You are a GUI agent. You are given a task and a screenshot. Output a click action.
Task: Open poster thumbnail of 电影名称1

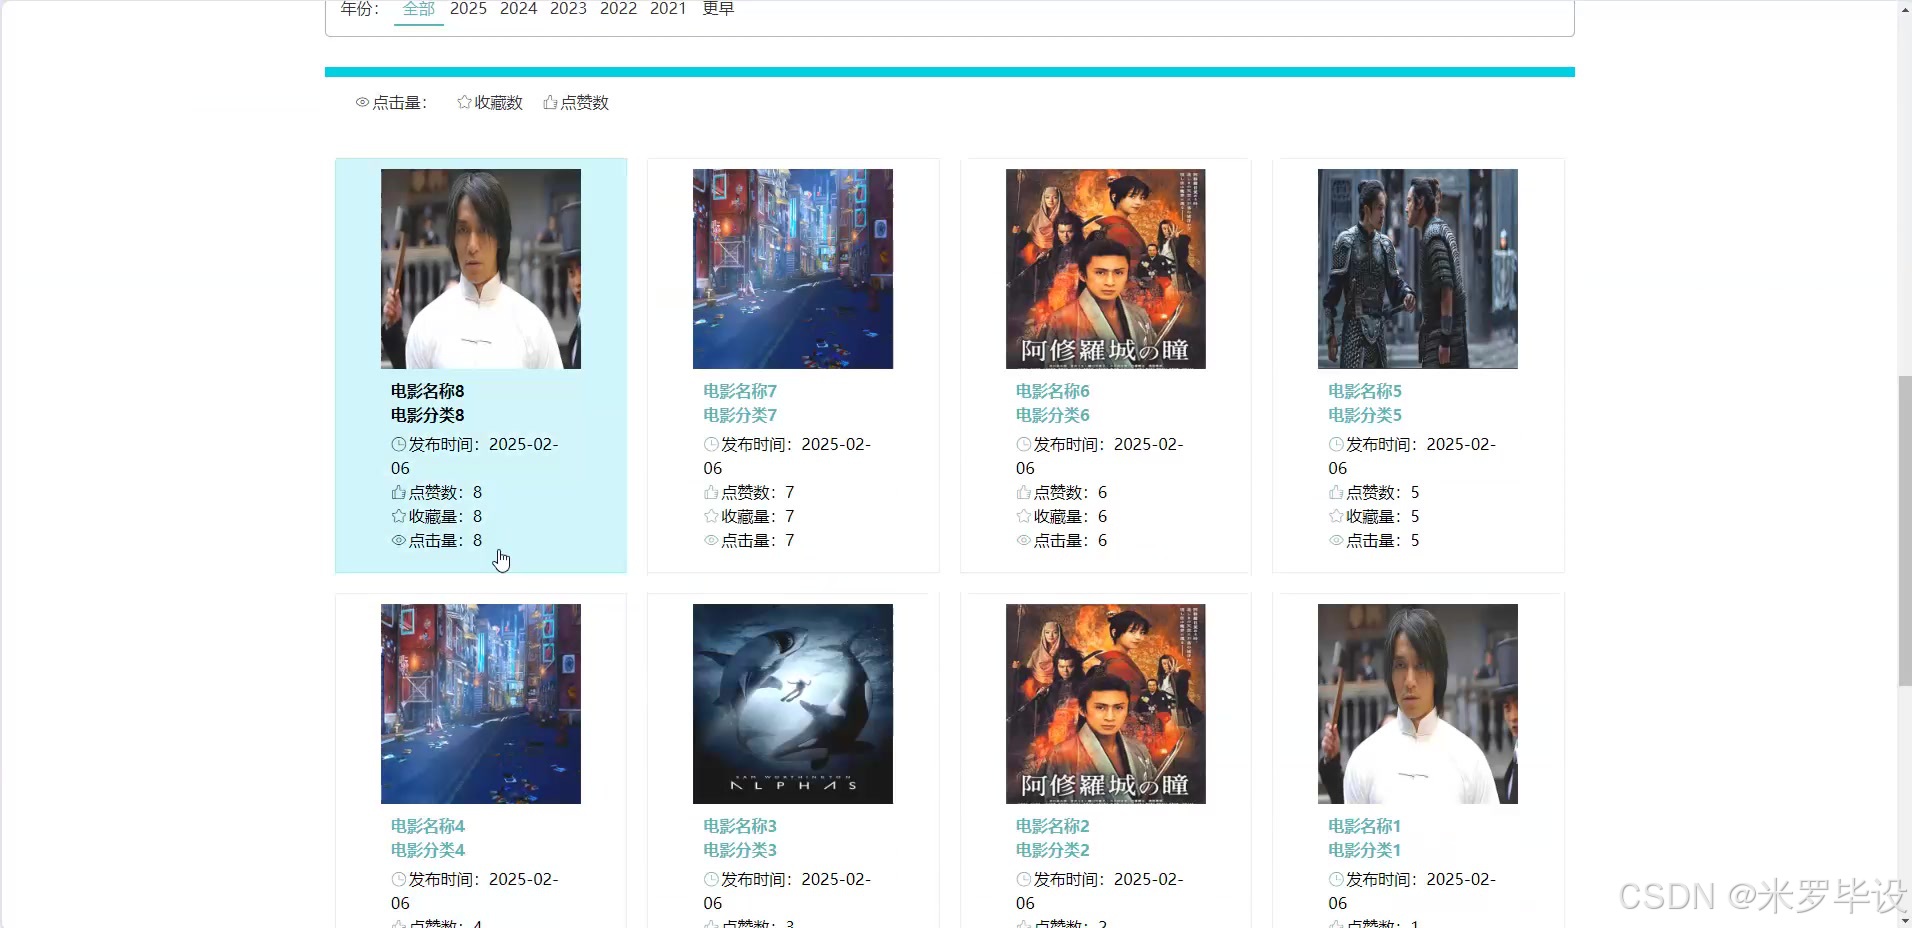tap(1418, 704)
